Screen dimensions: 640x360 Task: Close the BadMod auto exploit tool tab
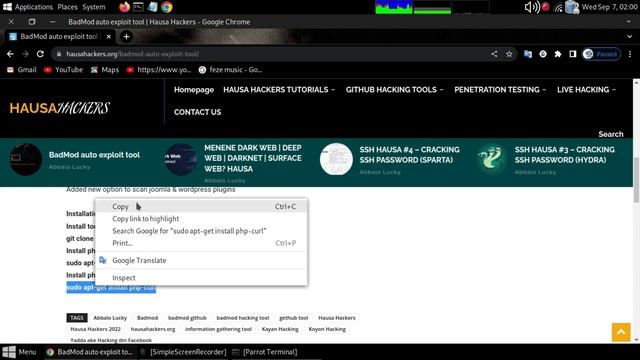point(108,37)
